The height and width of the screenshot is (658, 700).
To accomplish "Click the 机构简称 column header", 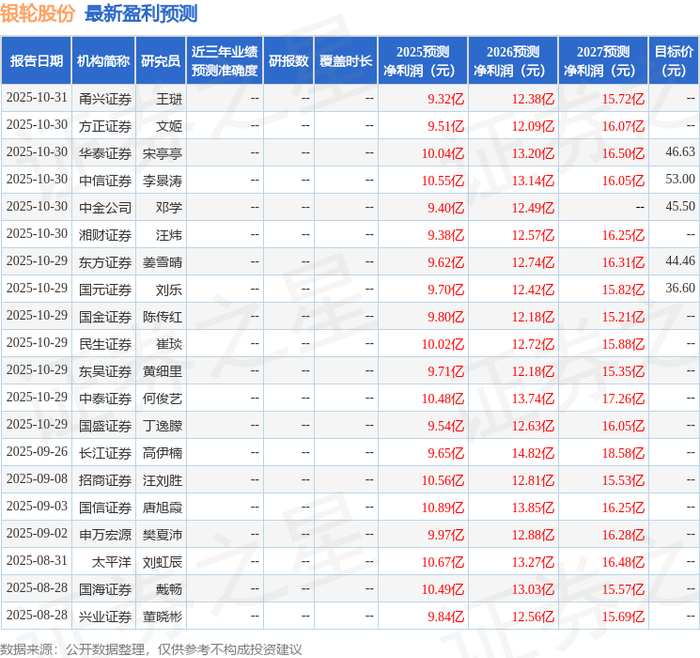I will (103, 61).
